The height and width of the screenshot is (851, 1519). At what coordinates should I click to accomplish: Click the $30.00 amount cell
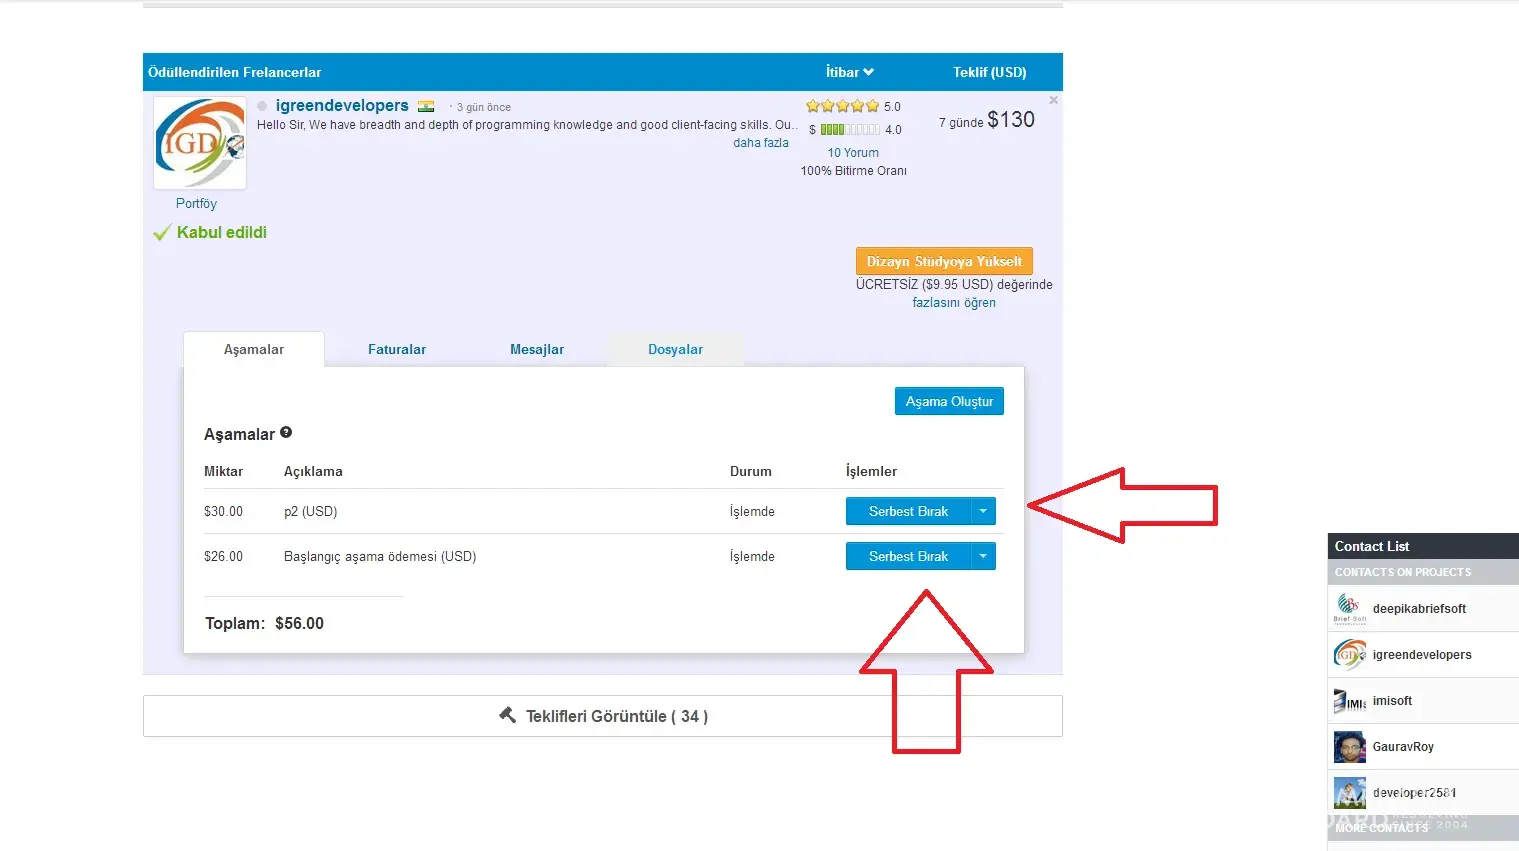pyautogui.click(x=223, y=511)
